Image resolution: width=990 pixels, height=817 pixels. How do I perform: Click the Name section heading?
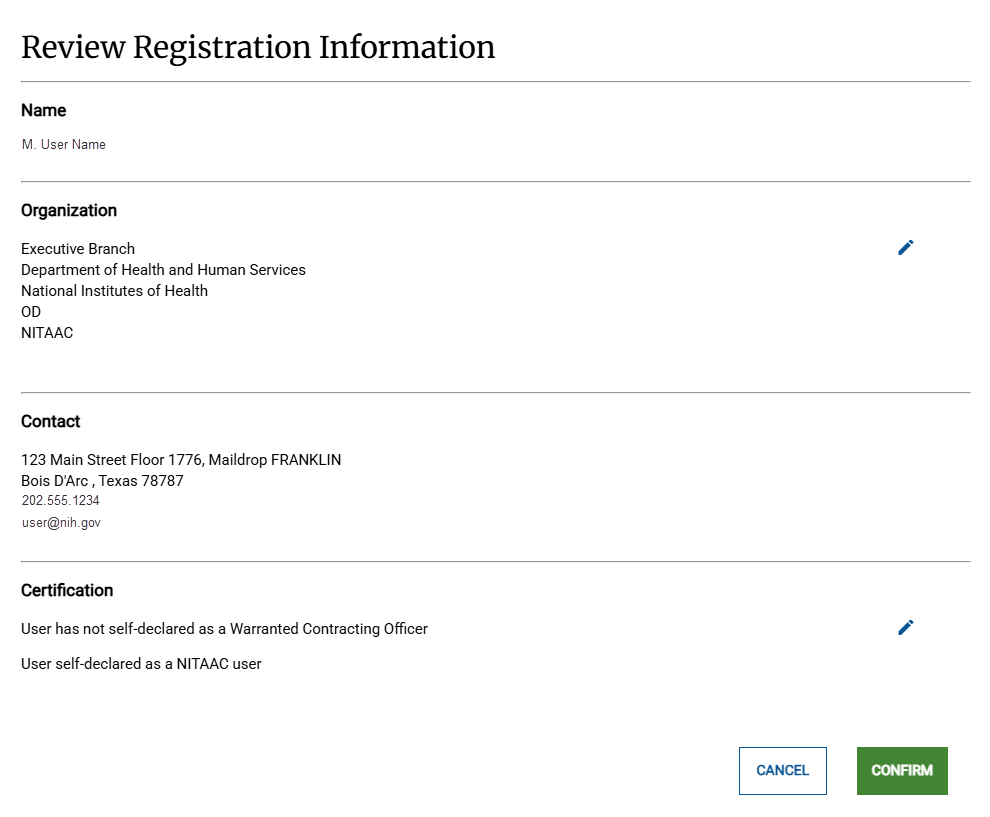[x=43, y=110]
